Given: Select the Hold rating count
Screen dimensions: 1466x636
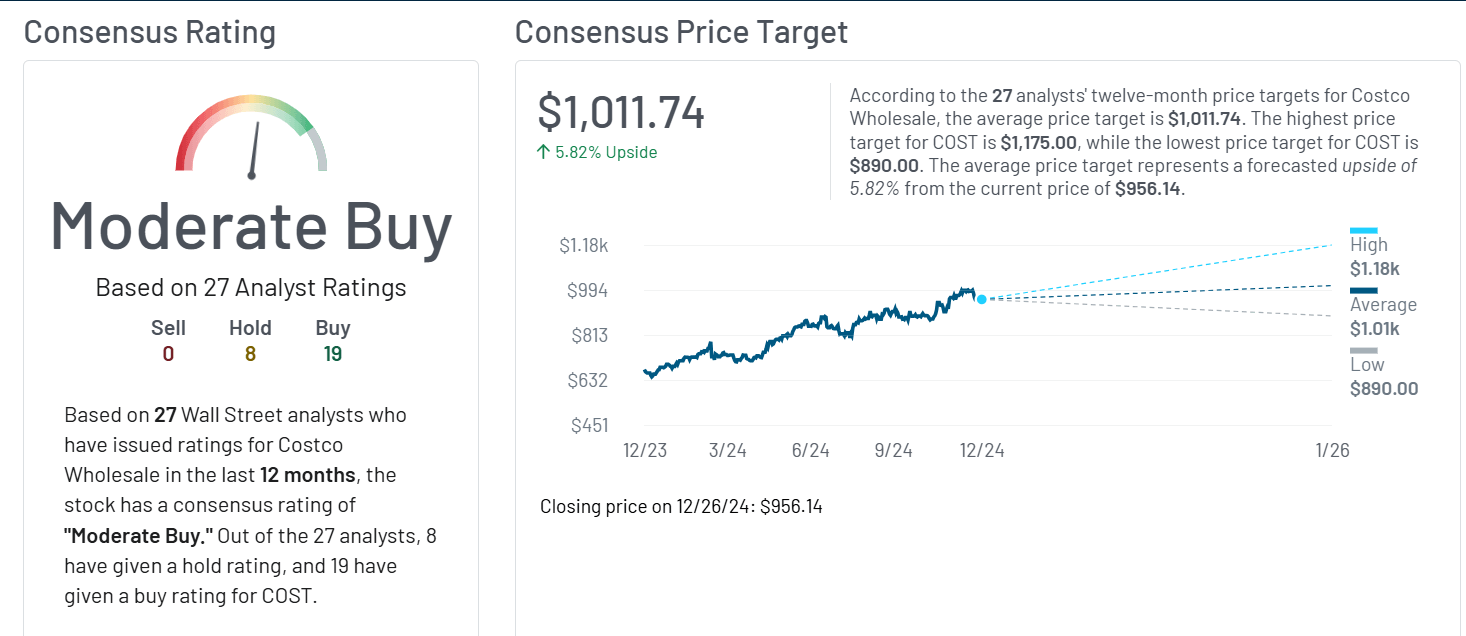Looking at the screenshot, I should pyautogui.click(x=250, y=353).
